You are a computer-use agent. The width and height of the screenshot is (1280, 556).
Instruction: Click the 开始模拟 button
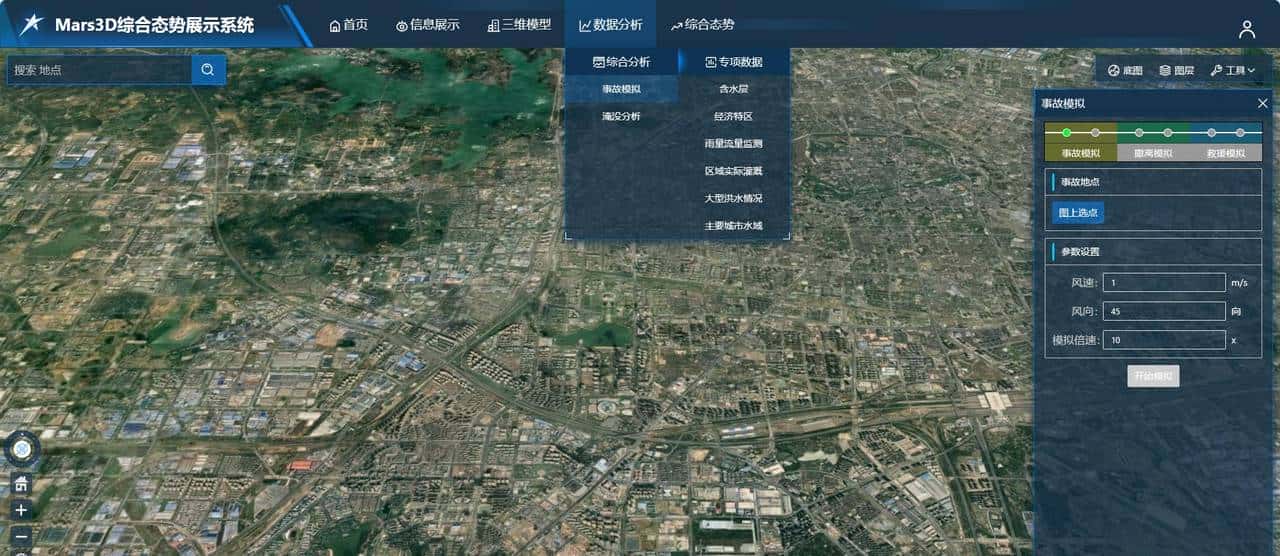[1153, 376]
